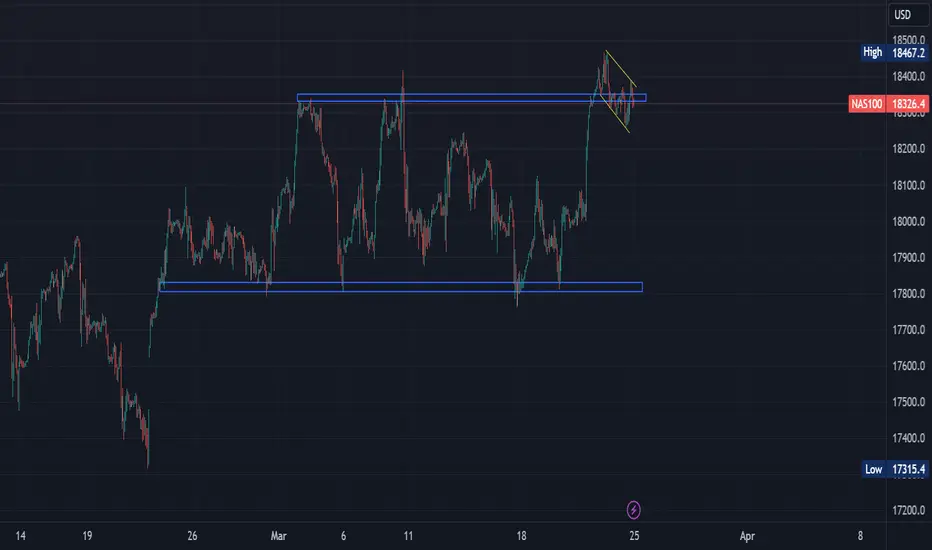The height and width of the screenshot is (550, 932).
Task: Click the 17700.0 price axis label
Action: (909, 329)
